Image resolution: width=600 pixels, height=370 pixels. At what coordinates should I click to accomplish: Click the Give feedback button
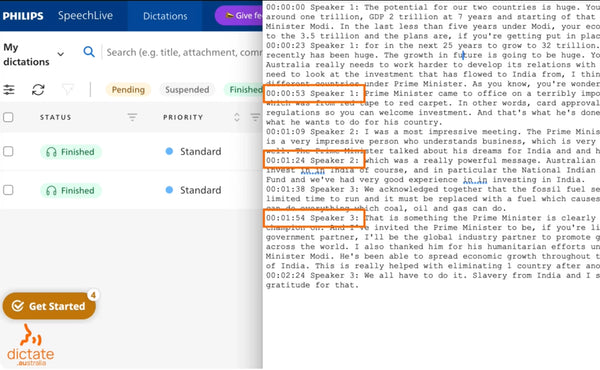tap(239, 16)
